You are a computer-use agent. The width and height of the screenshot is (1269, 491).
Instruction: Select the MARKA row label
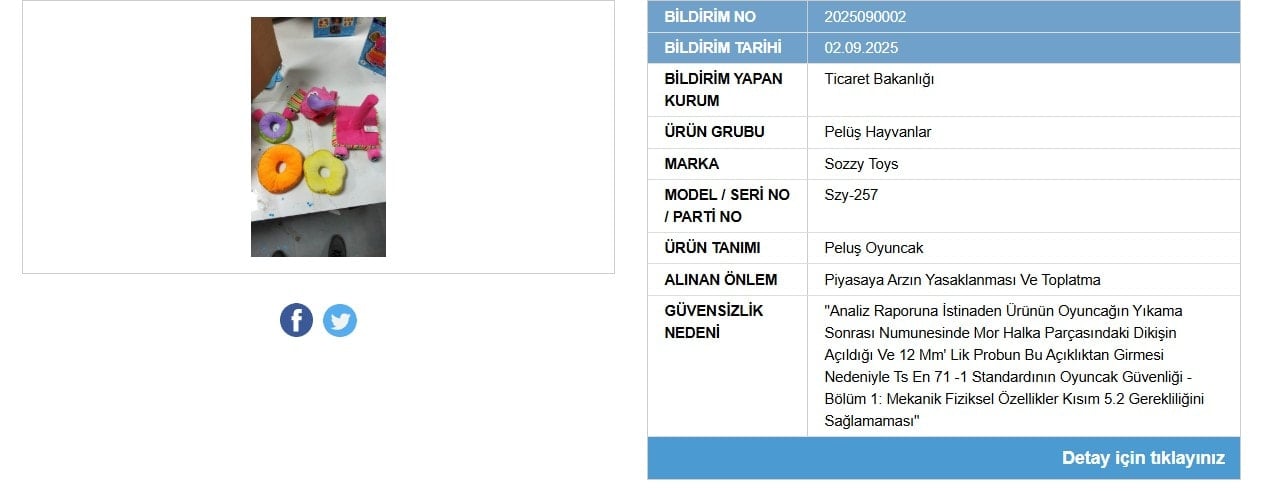(x=692, y=164)
